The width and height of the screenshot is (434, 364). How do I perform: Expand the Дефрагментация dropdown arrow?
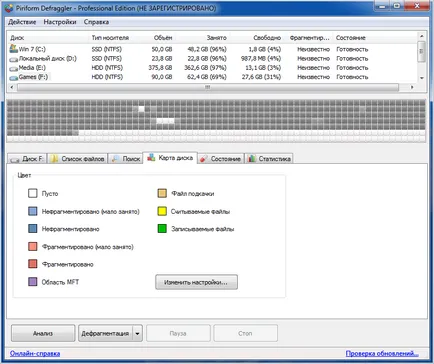pyautogui.click(x=137, y=333)
